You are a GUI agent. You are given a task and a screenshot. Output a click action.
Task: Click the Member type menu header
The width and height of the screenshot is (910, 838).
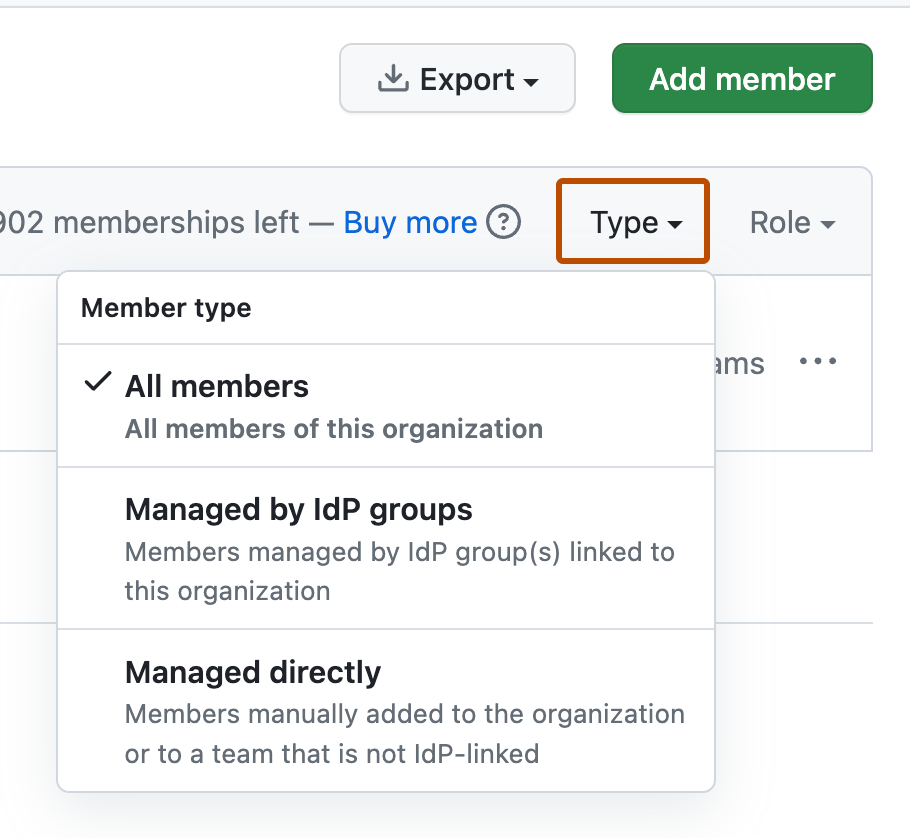[166, 308]
